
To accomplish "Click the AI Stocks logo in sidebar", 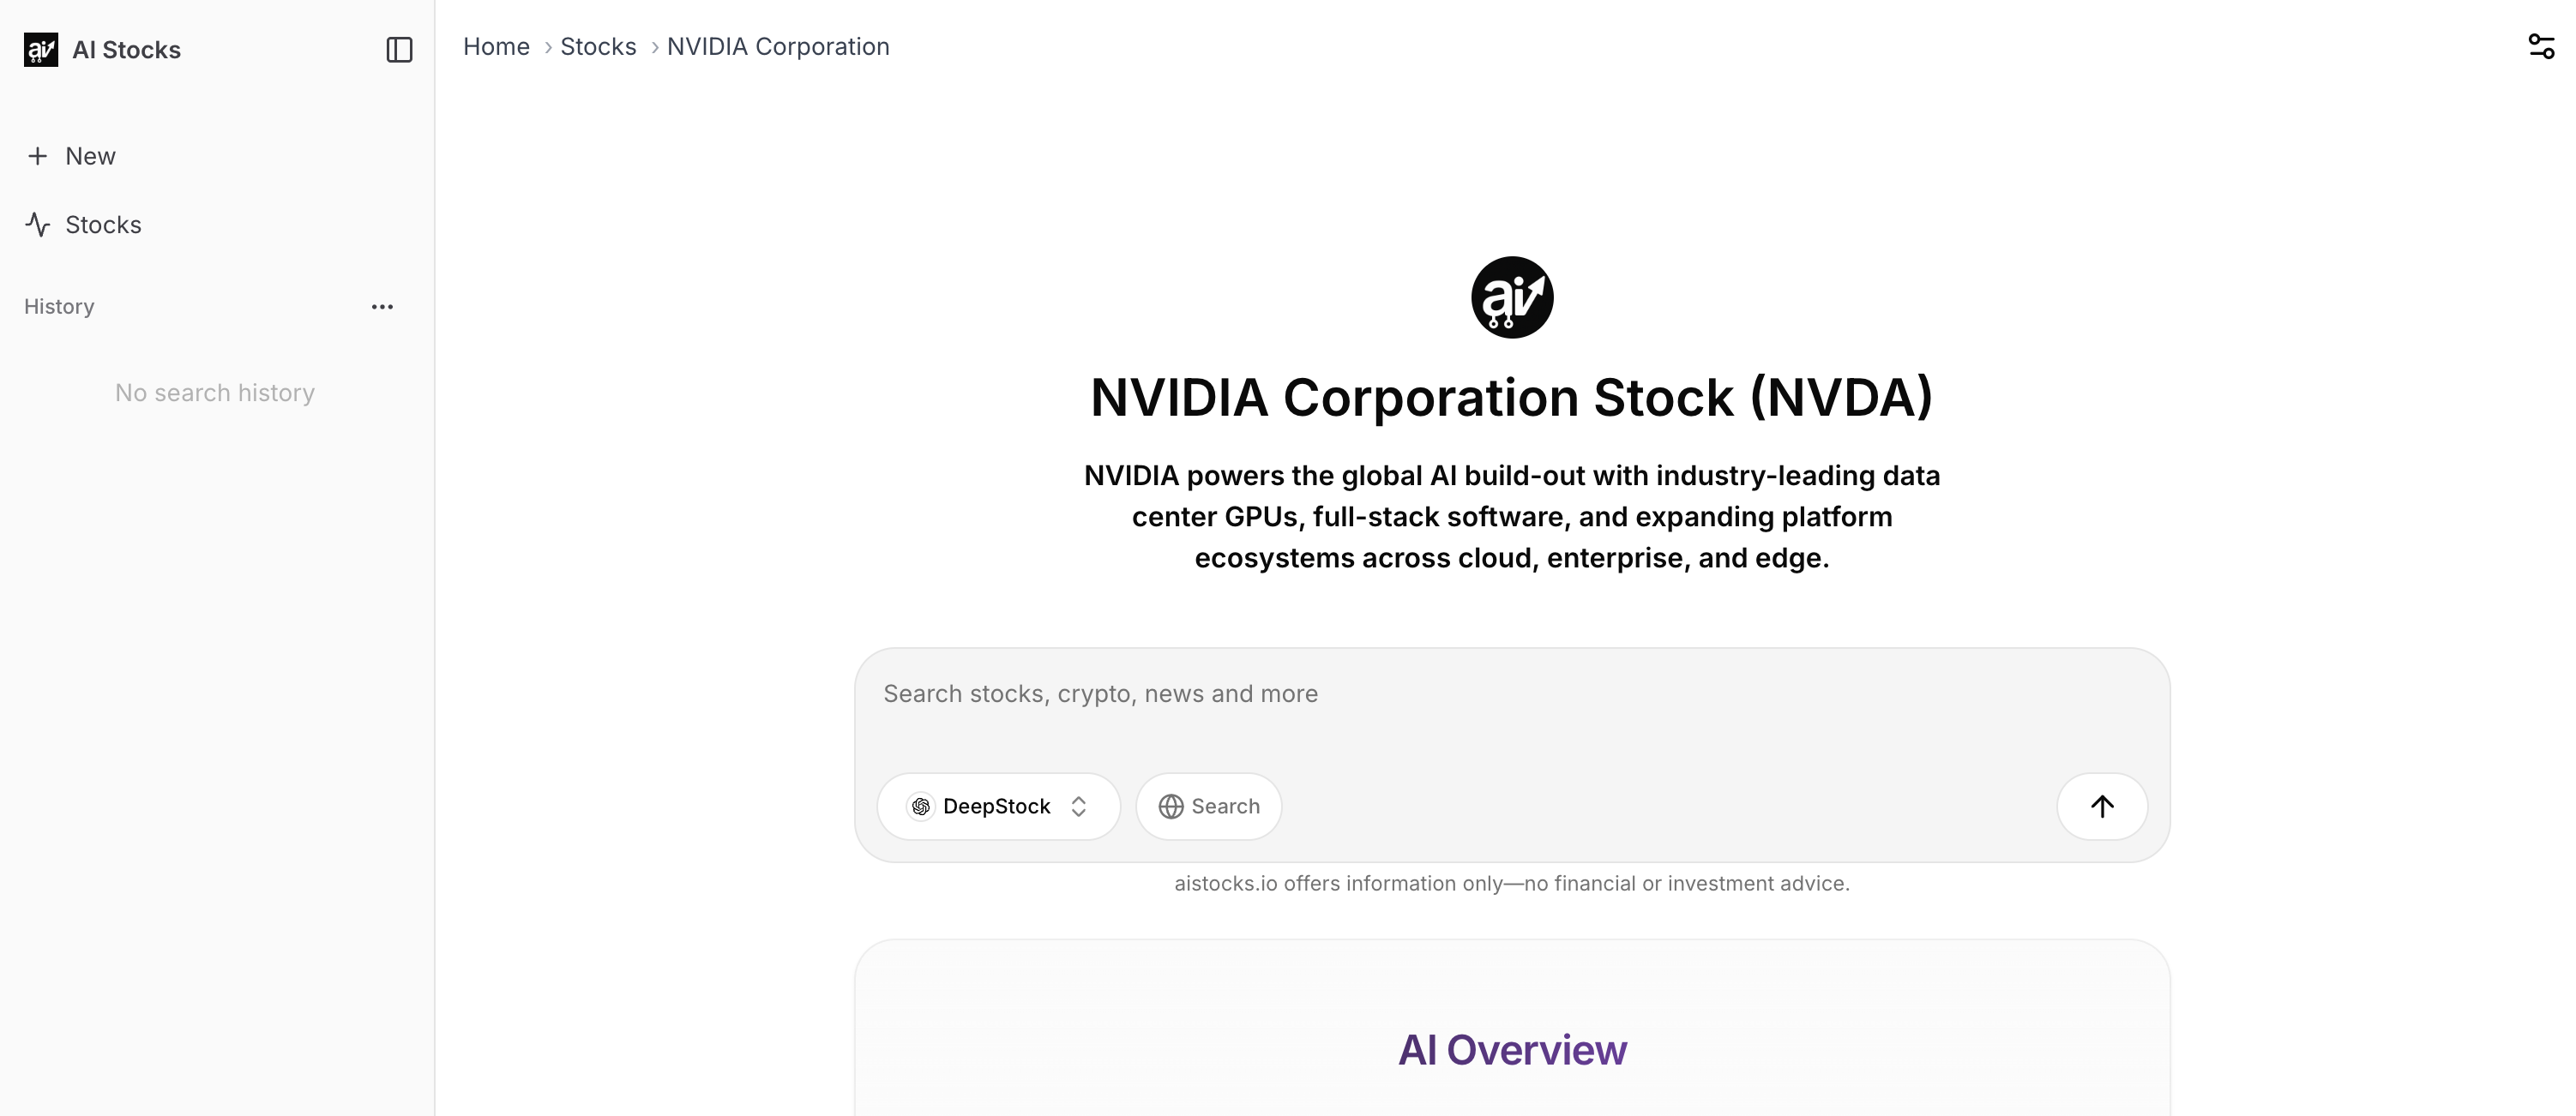I will [41, 49].
